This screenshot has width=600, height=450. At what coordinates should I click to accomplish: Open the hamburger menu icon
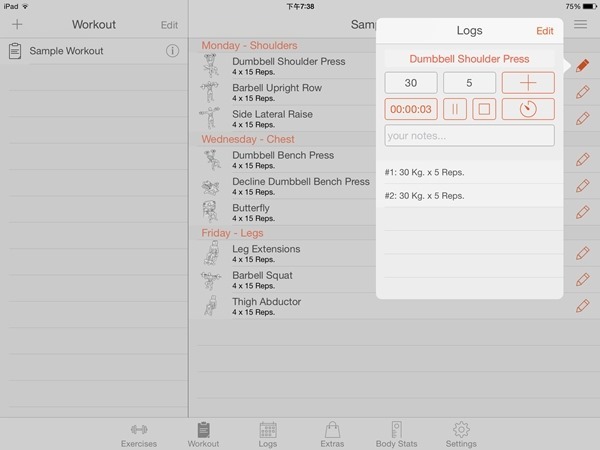pos(580,24)
